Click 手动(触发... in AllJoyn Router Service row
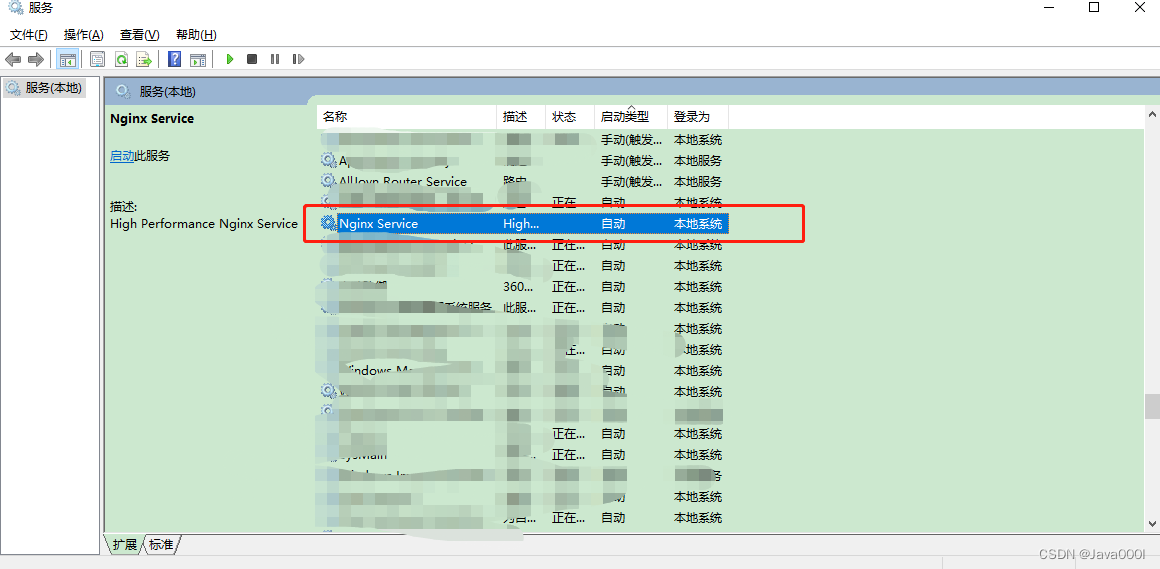The width and height of the screenshot is (1160, 569). 631,181
